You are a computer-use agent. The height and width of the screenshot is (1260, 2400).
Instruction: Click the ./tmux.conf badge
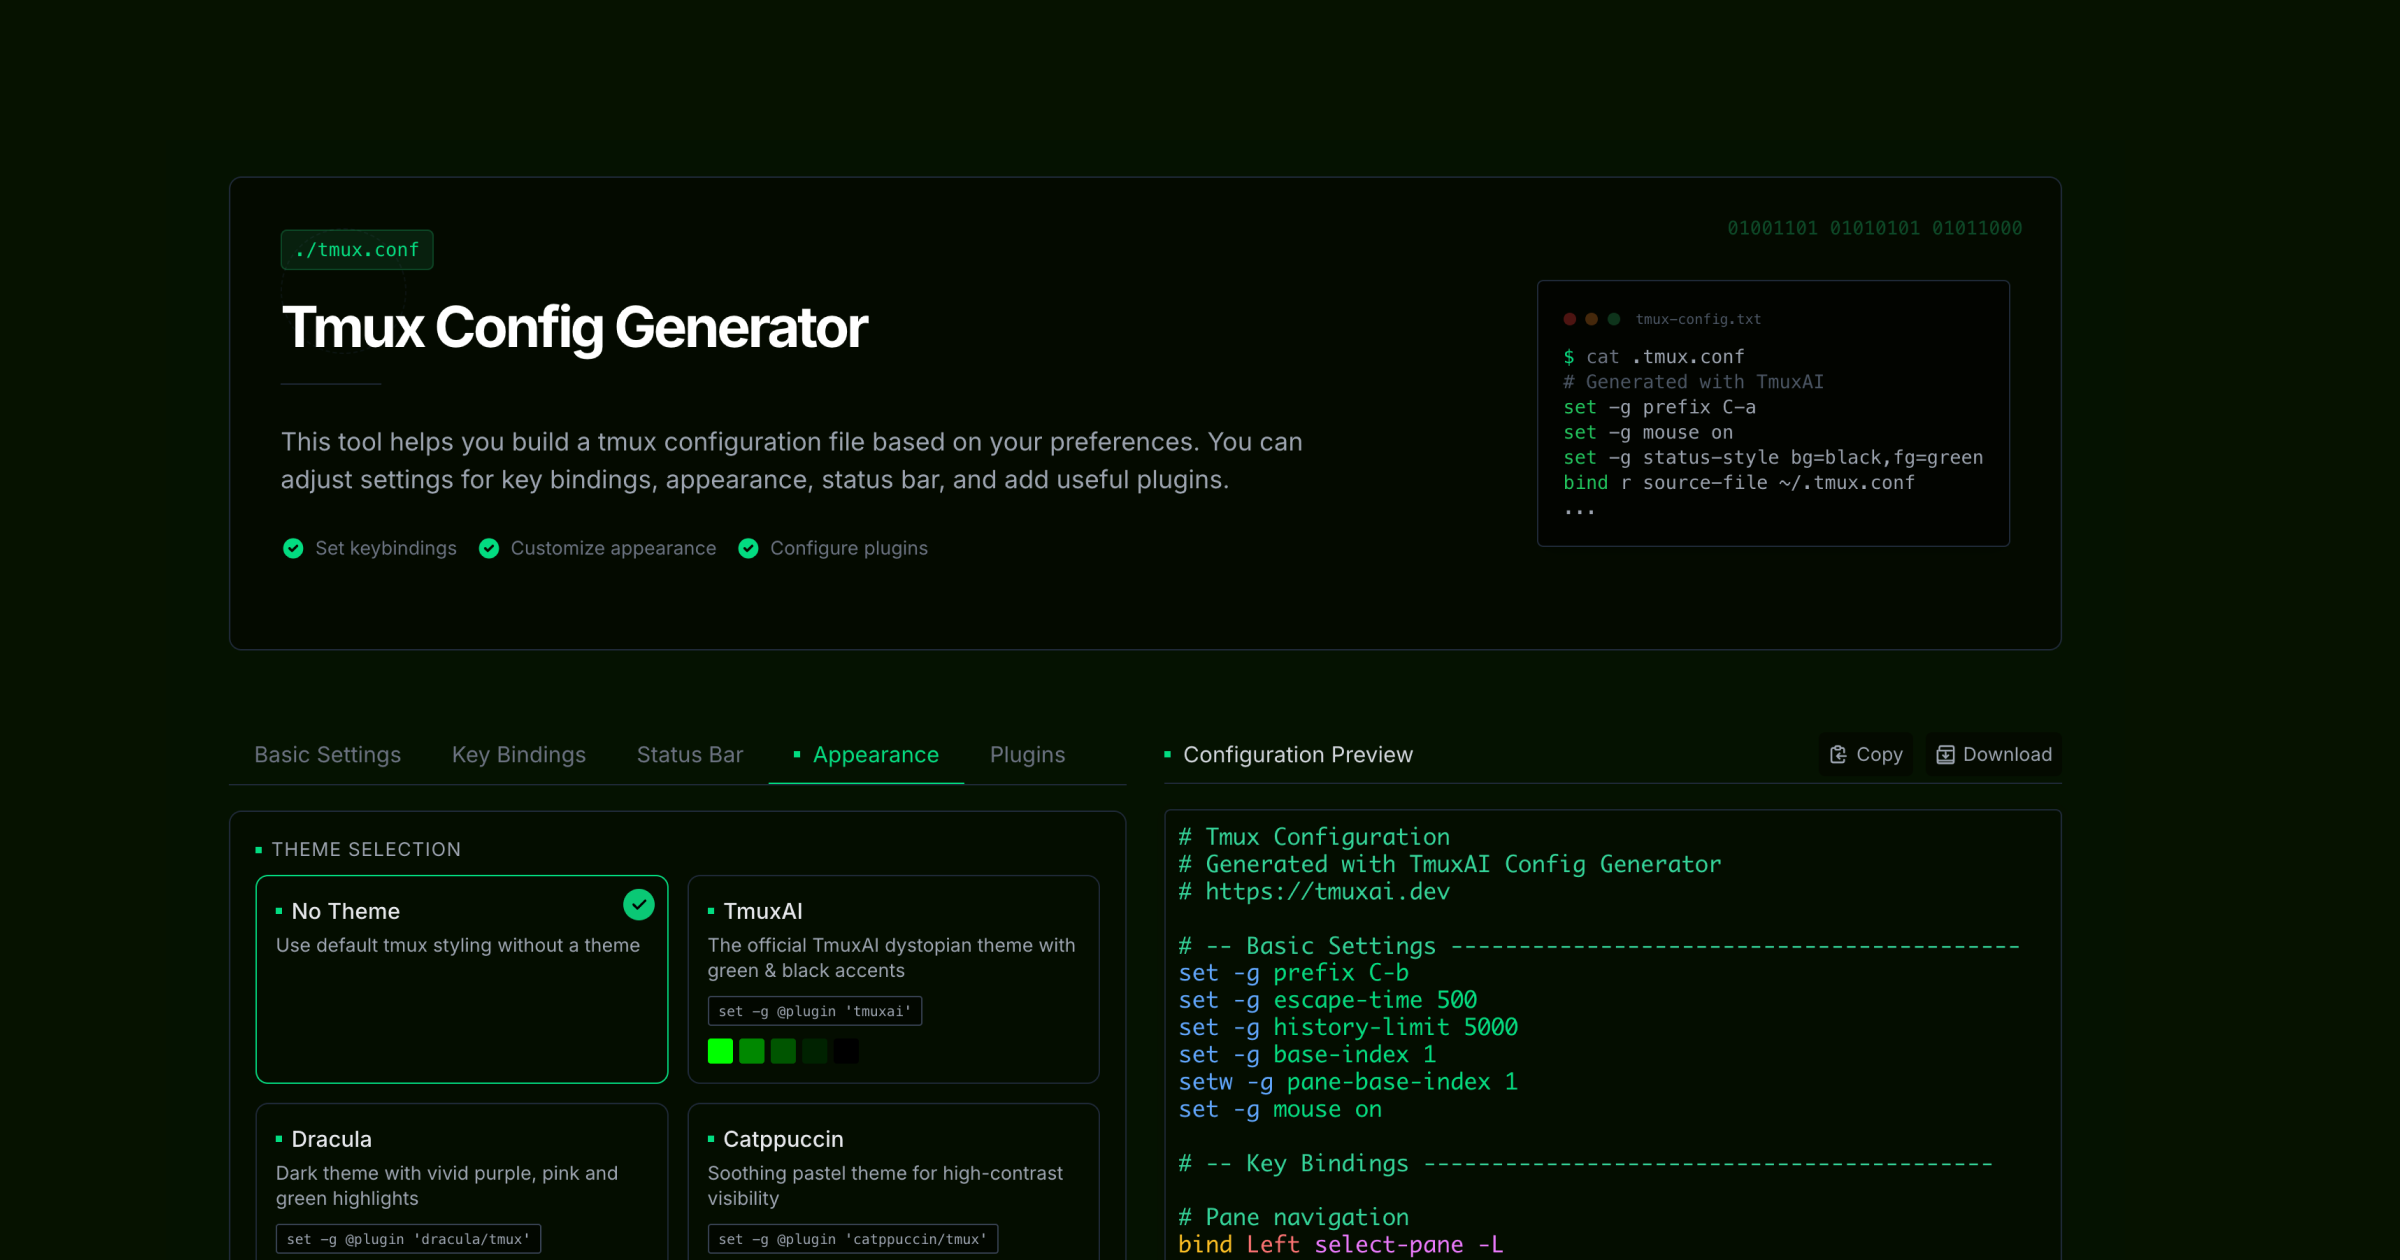tap(357, 250)
